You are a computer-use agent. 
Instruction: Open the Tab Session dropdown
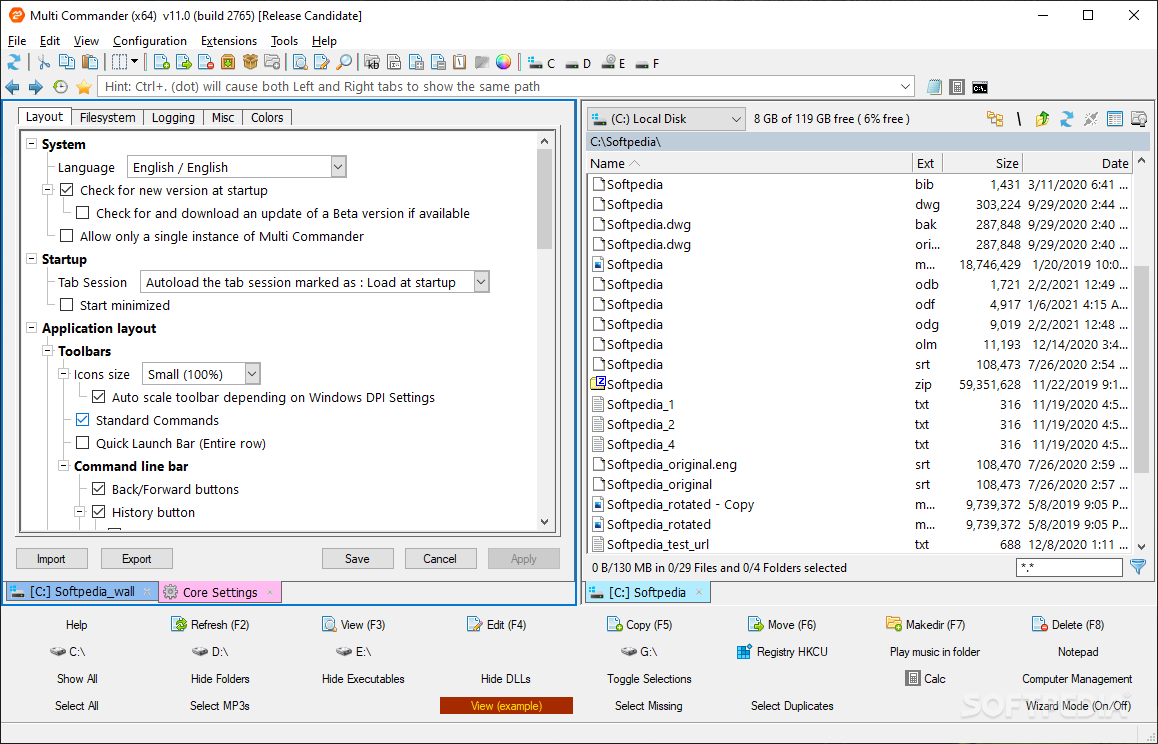tap(481, 281)
